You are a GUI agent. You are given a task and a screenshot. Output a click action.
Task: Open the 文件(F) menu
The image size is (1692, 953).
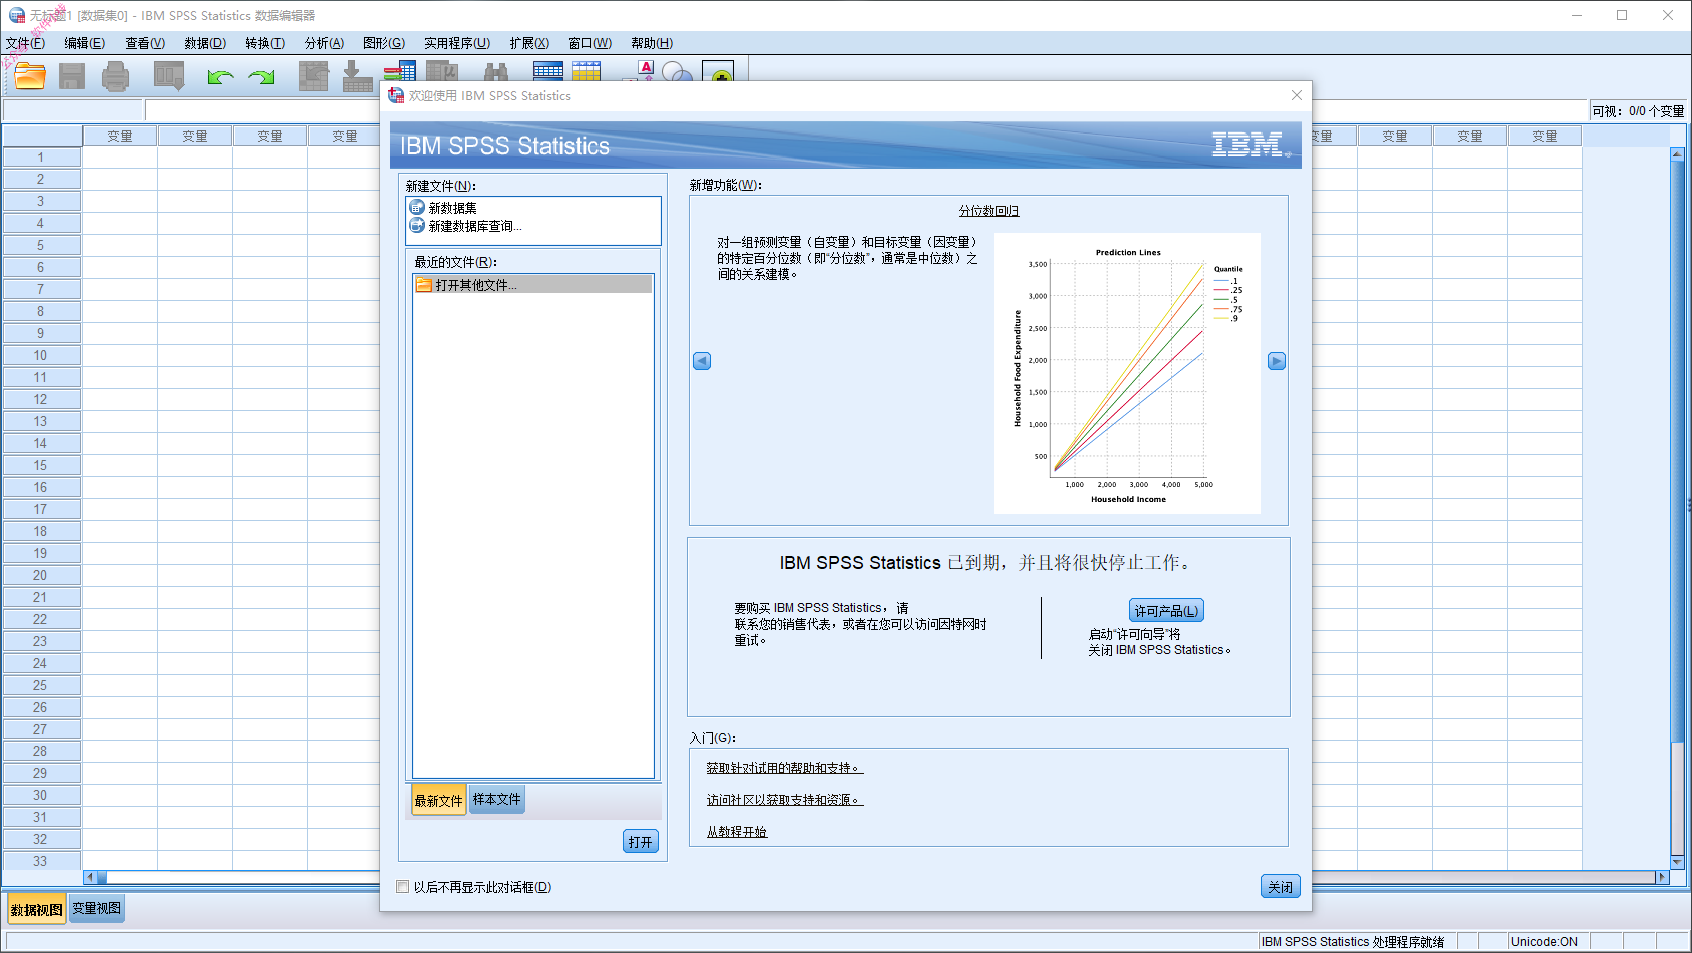25,43
